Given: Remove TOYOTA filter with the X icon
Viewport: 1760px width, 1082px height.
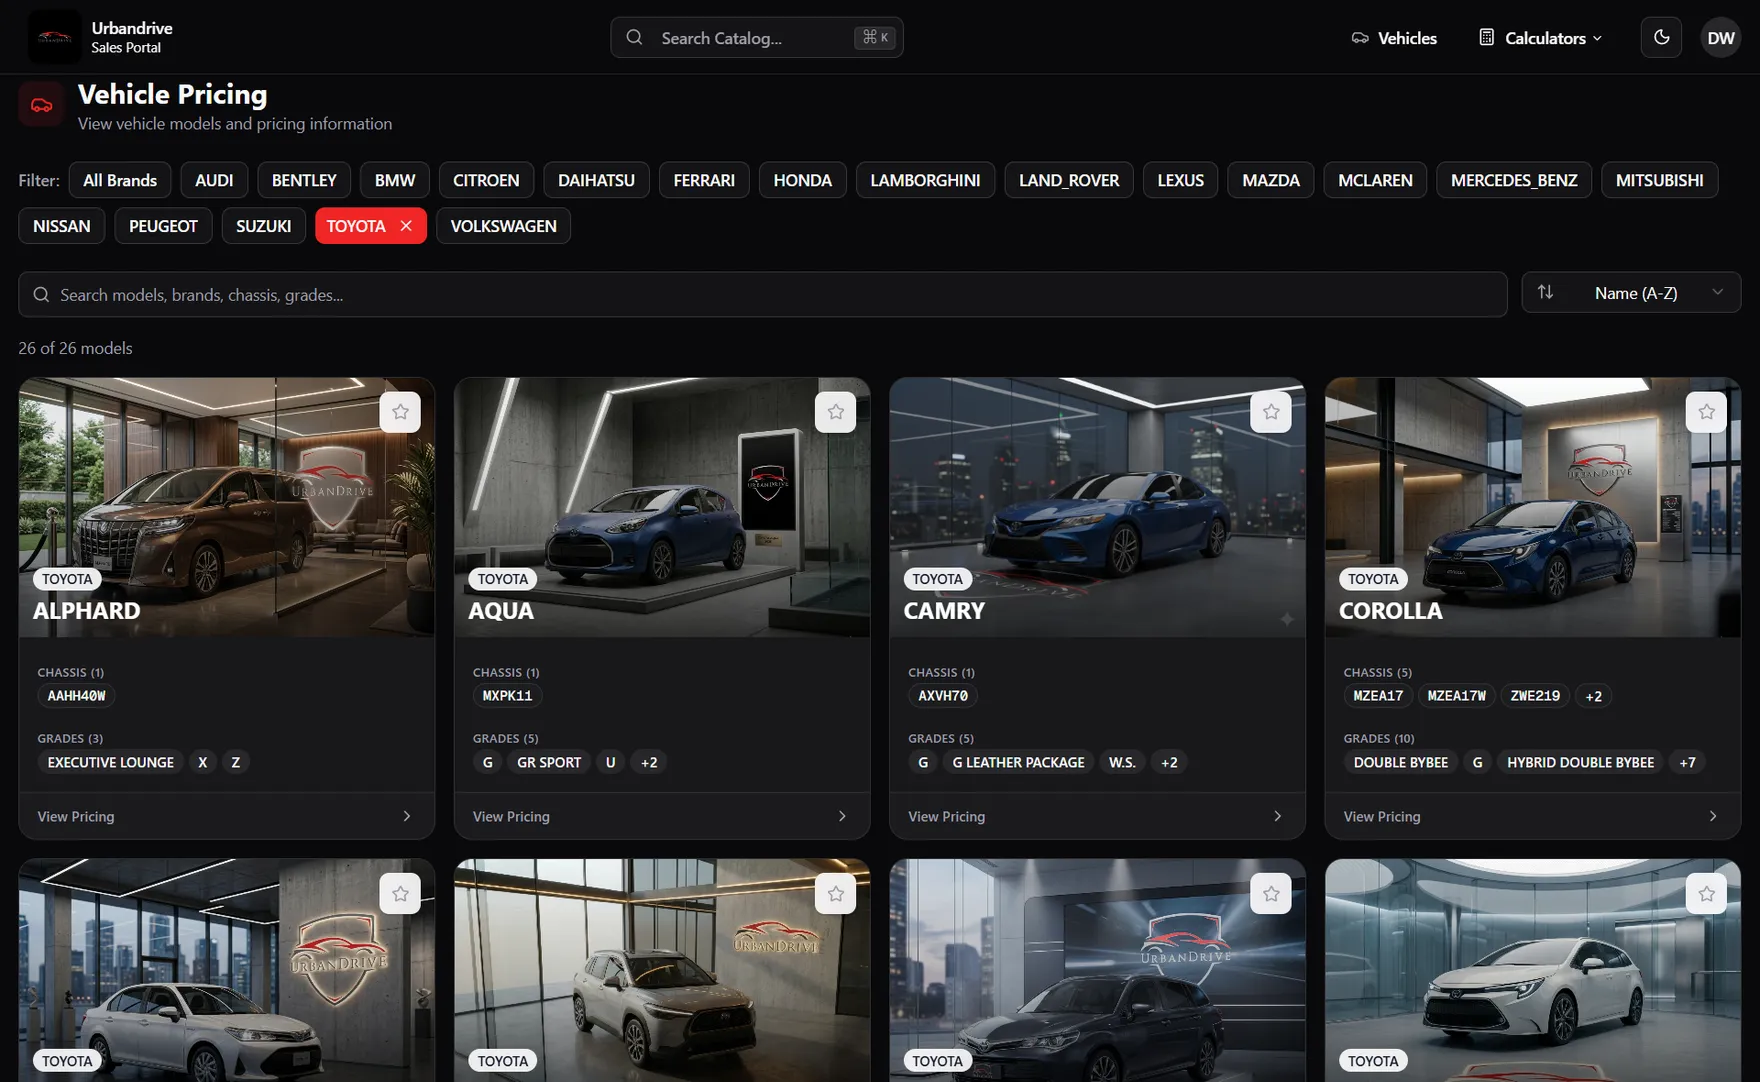Looking at the screenshot, I should click(x=406, y=226).
